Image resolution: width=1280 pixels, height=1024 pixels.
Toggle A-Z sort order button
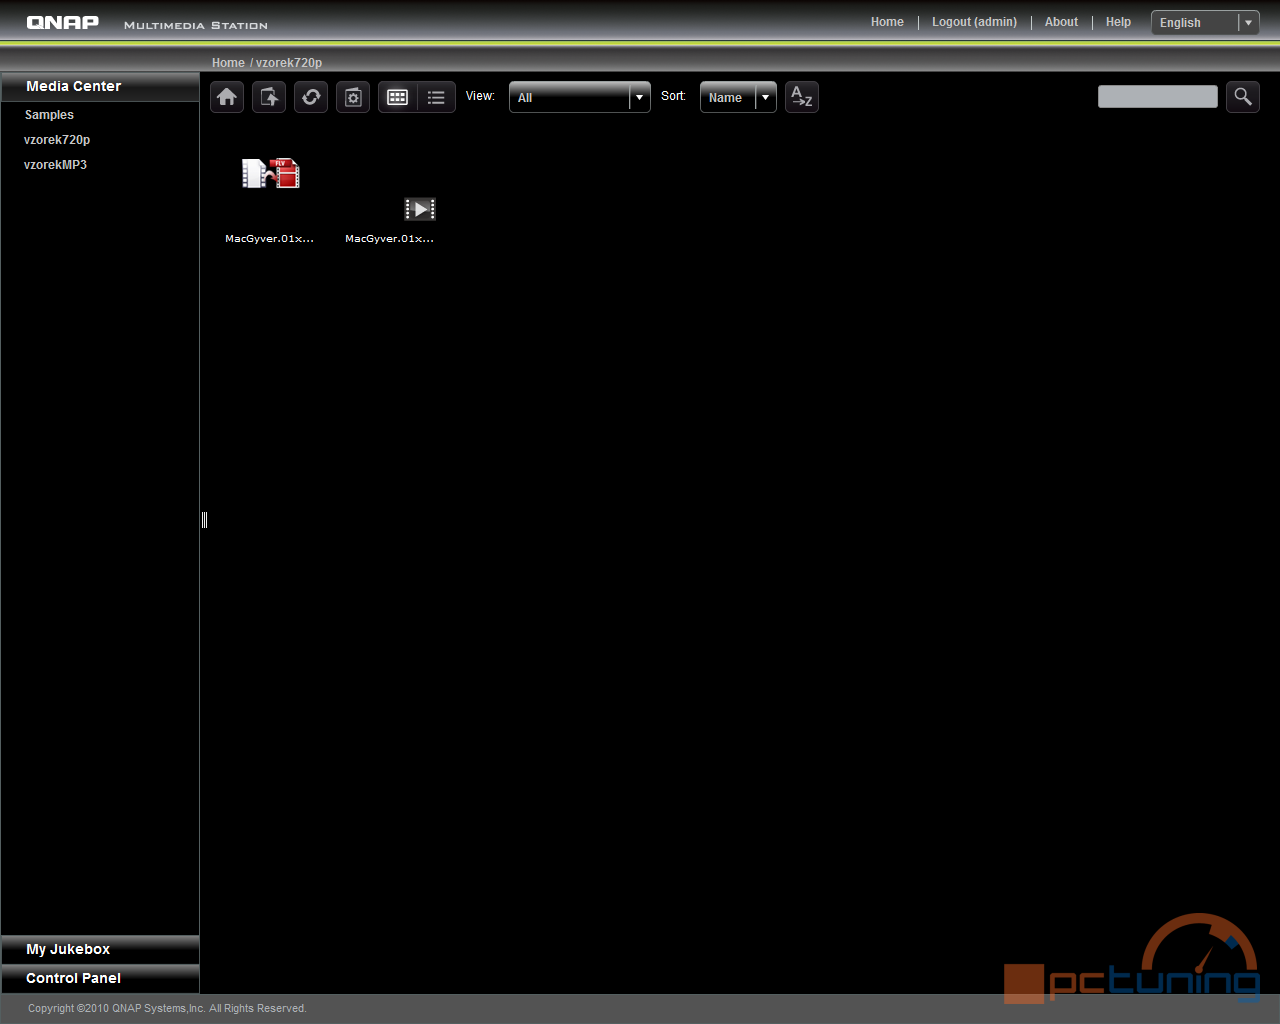(x=802, y=97)
